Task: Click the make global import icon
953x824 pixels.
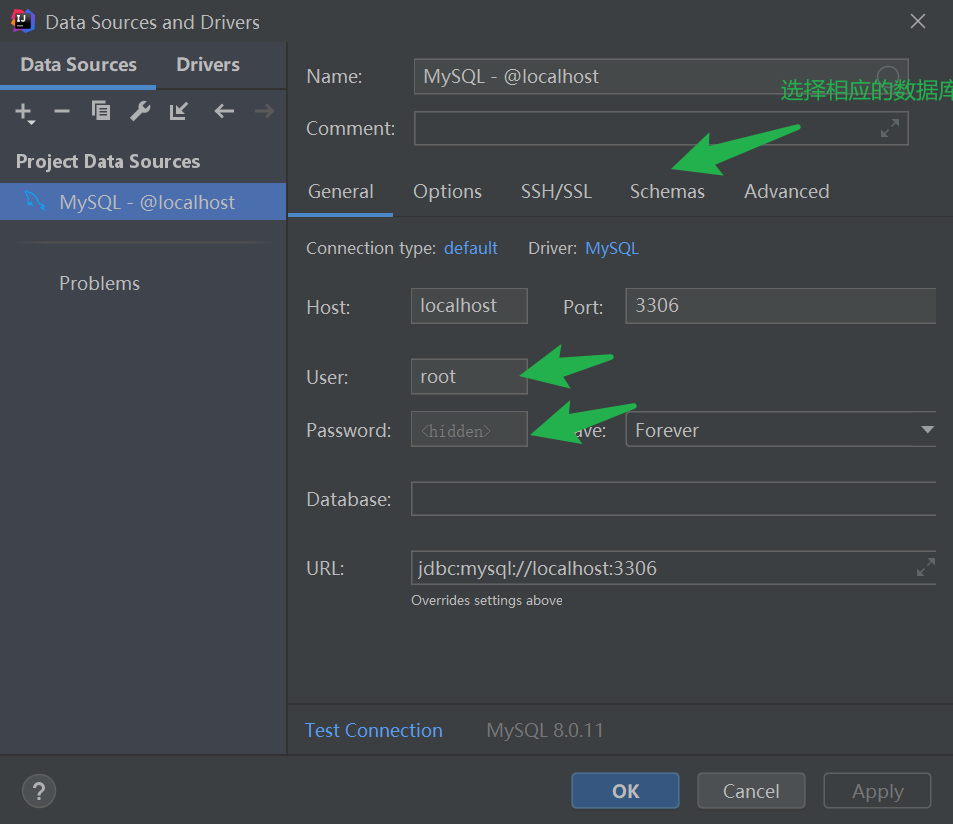Action: pyautogui.click(x=179, y=111)
